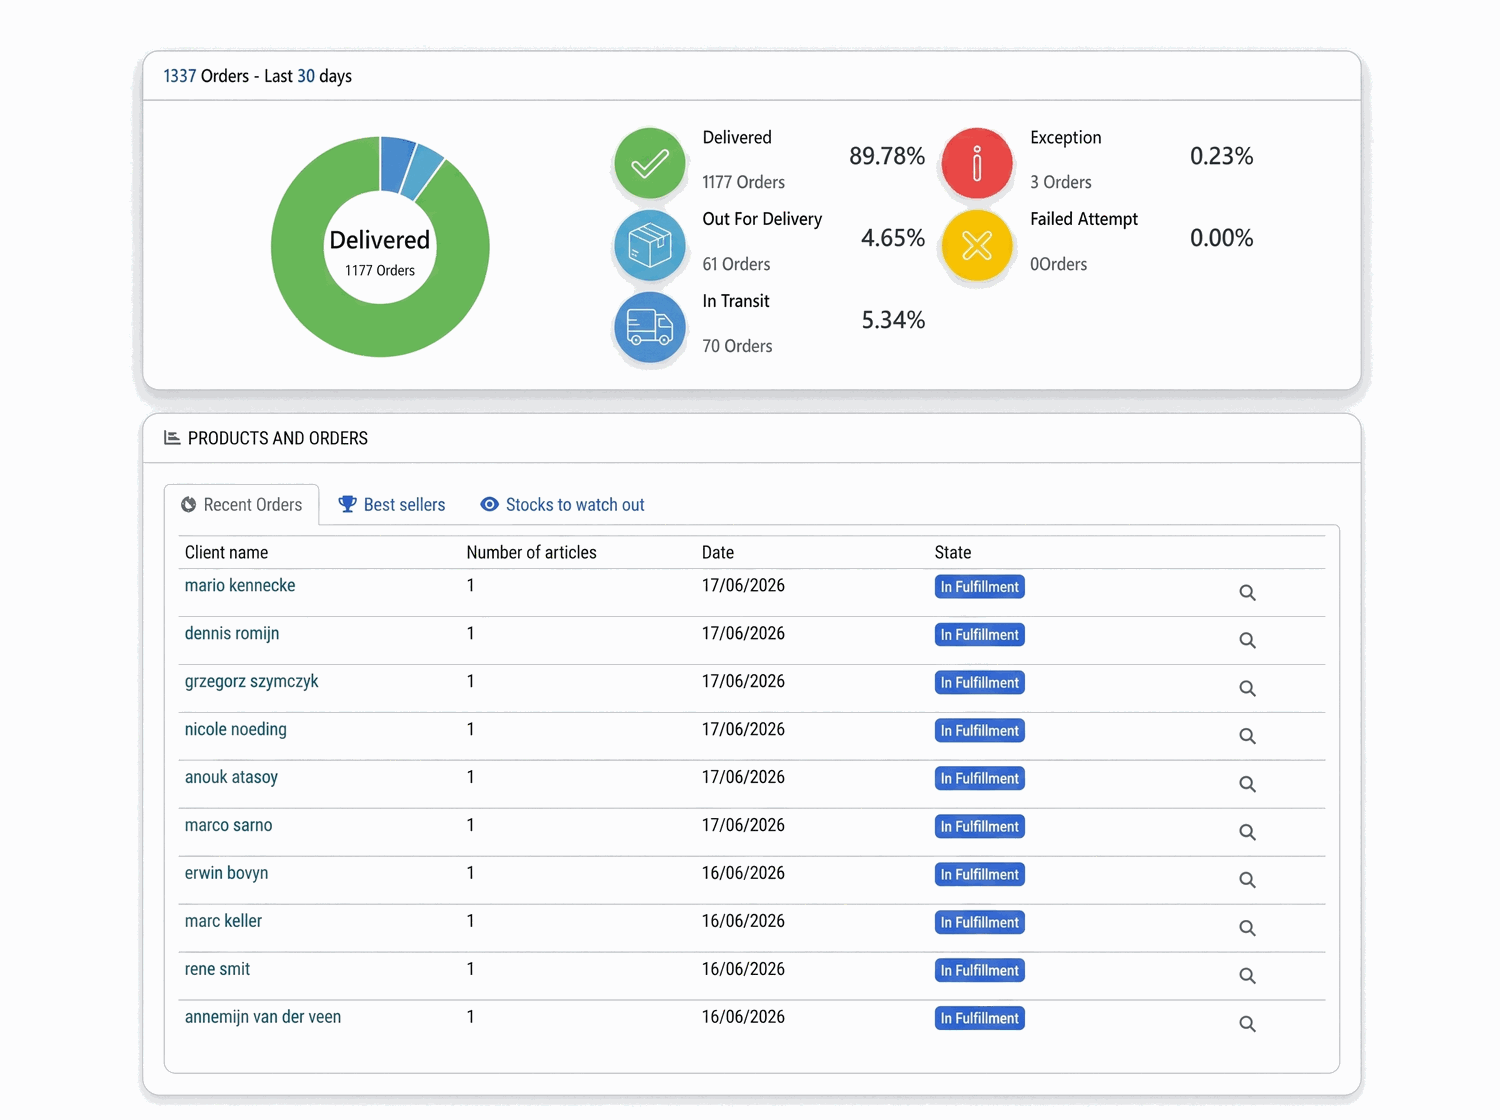Click the marco sarno client name

tap(228, 826)
